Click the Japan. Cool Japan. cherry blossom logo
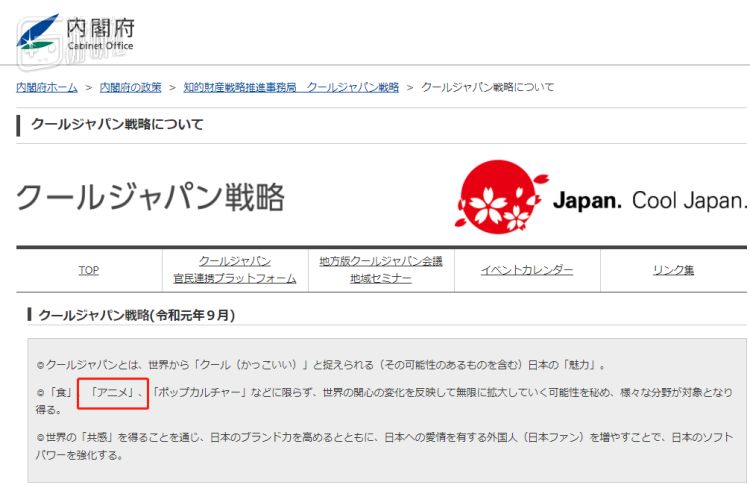Image resolution: width=750 pixels, height=485 pixels. pos(600,197)
